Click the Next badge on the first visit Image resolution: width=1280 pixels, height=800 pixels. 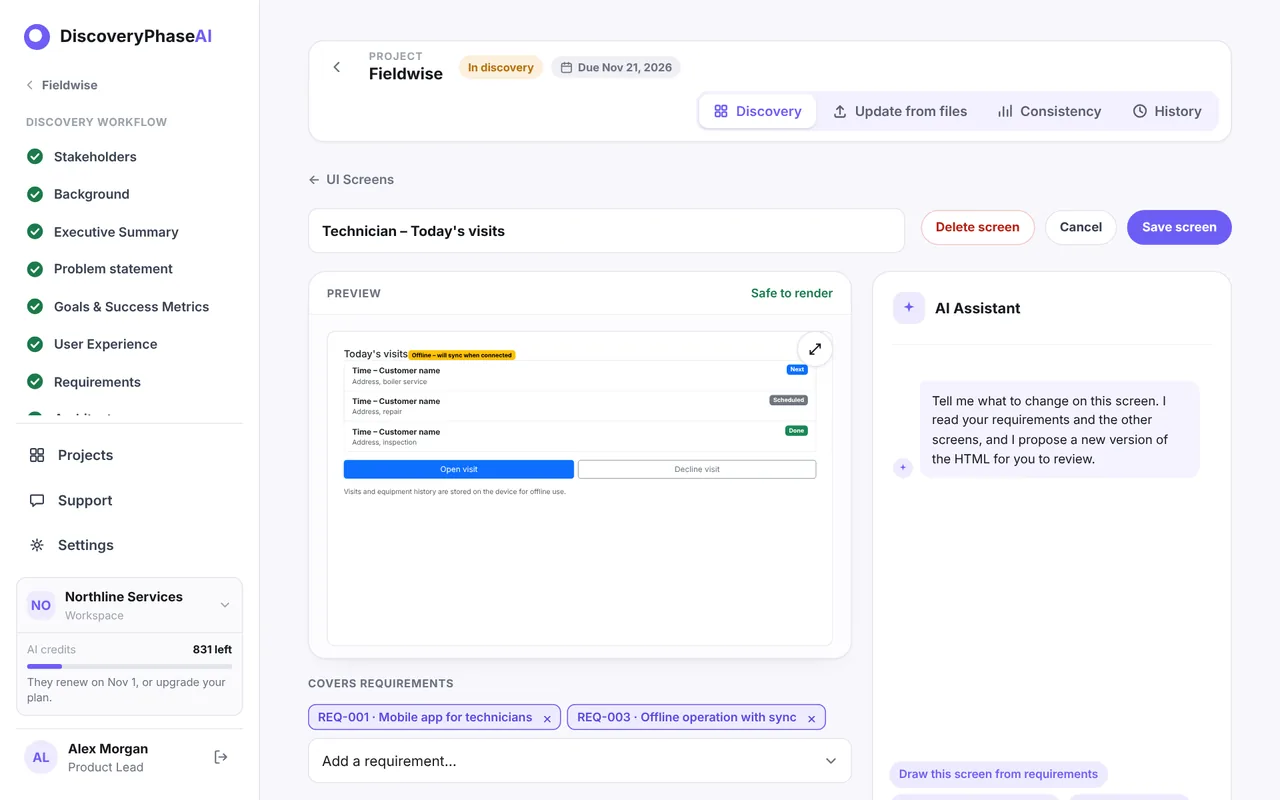click(797, 369)
